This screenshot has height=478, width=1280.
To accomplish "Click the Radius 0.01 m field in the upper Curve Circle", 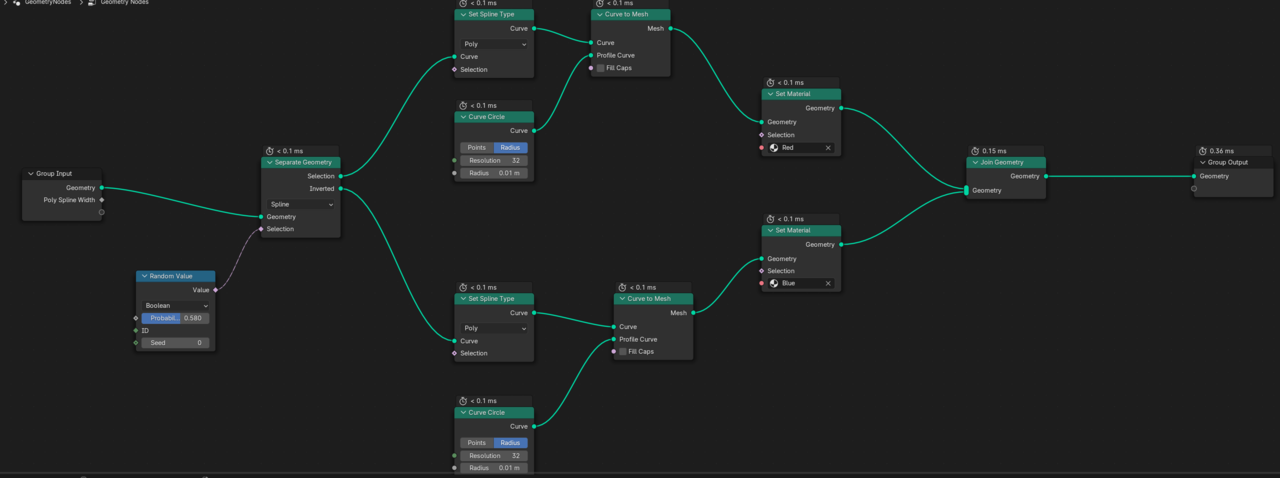I will 494,173.
